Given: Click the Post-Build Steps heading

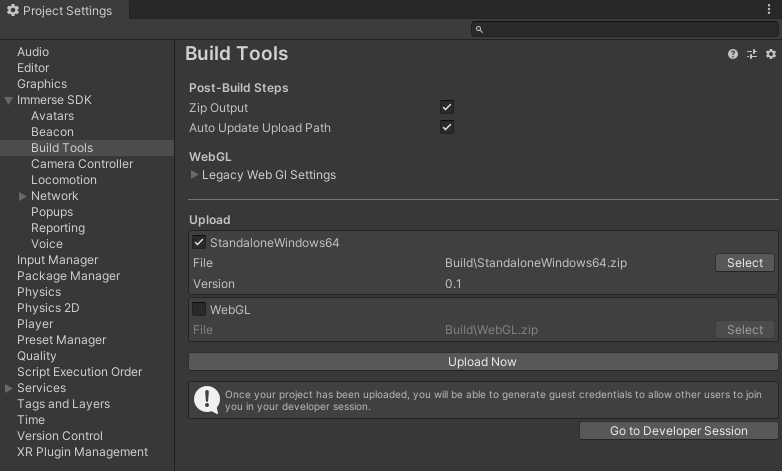Looking at the screenshot, I should point(238,88).
